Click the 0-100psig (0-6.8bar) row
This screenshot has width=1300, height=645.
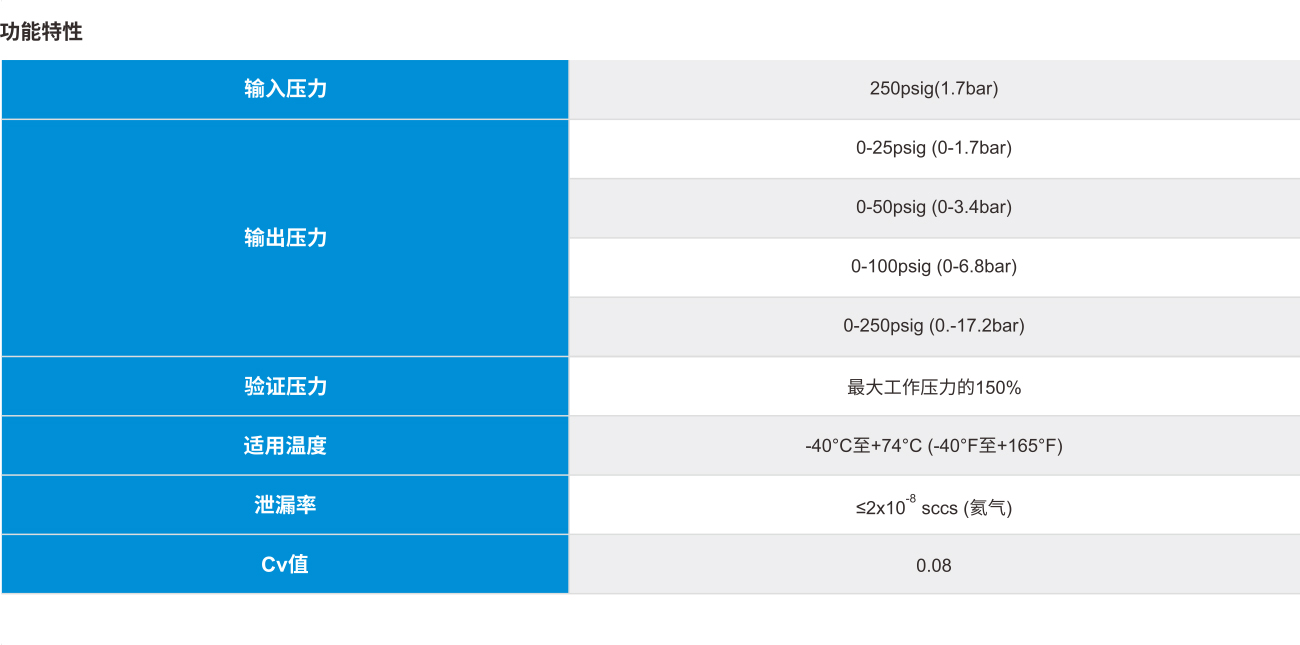coord(934,267)
